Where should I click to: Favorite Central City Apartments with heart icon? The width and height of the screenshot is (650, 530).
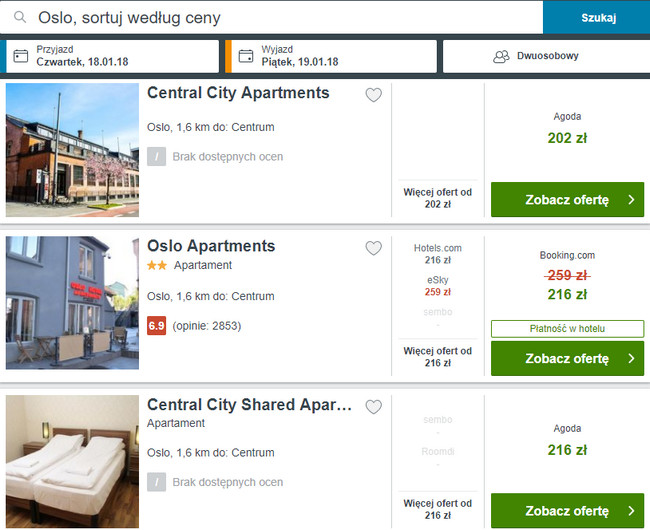tap(374, 95)
